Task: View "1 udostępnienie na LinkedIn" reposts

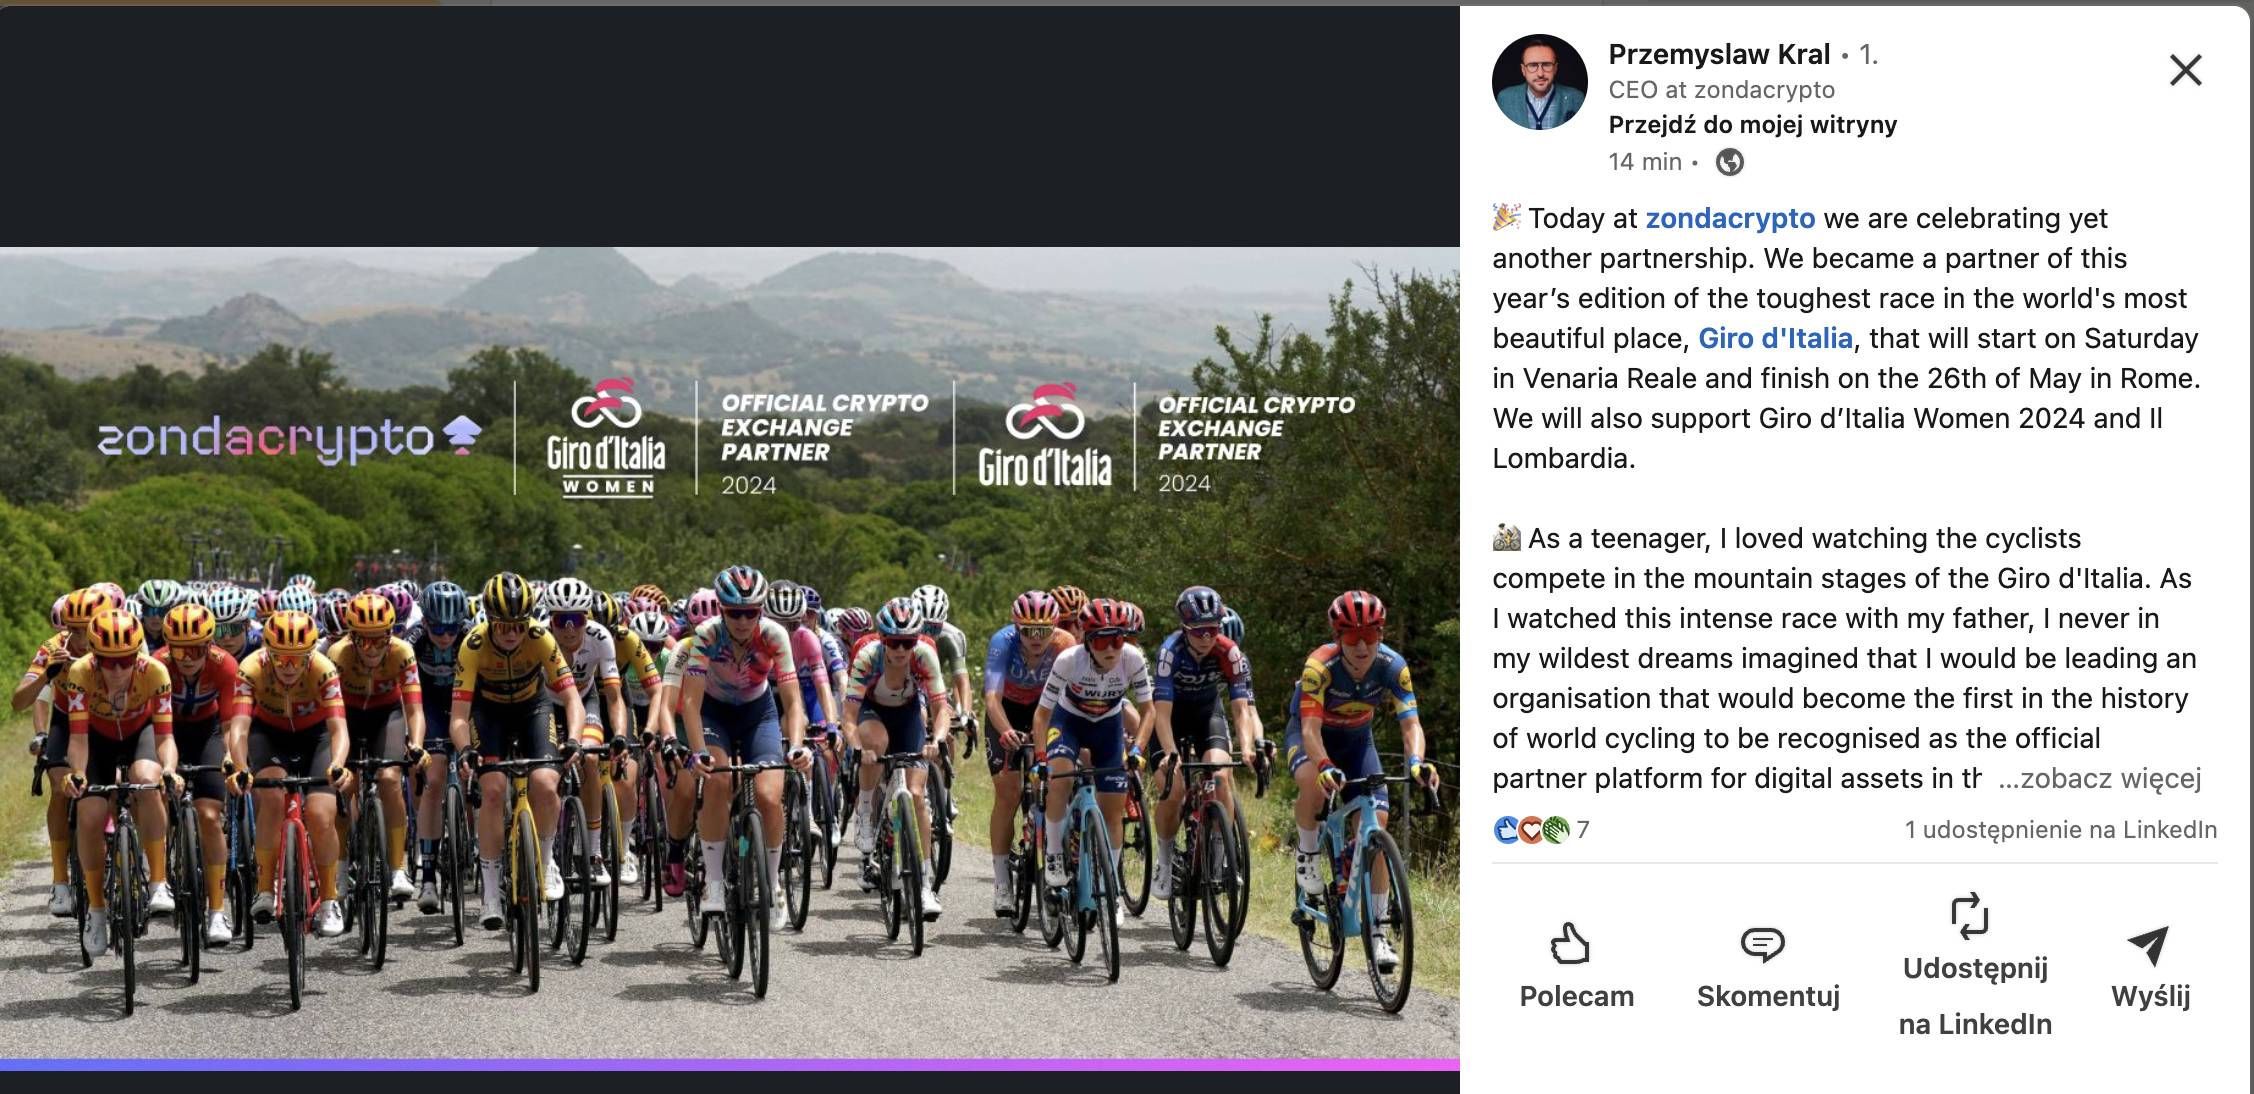Action: pyautogui.click(x=2060, y=830)
